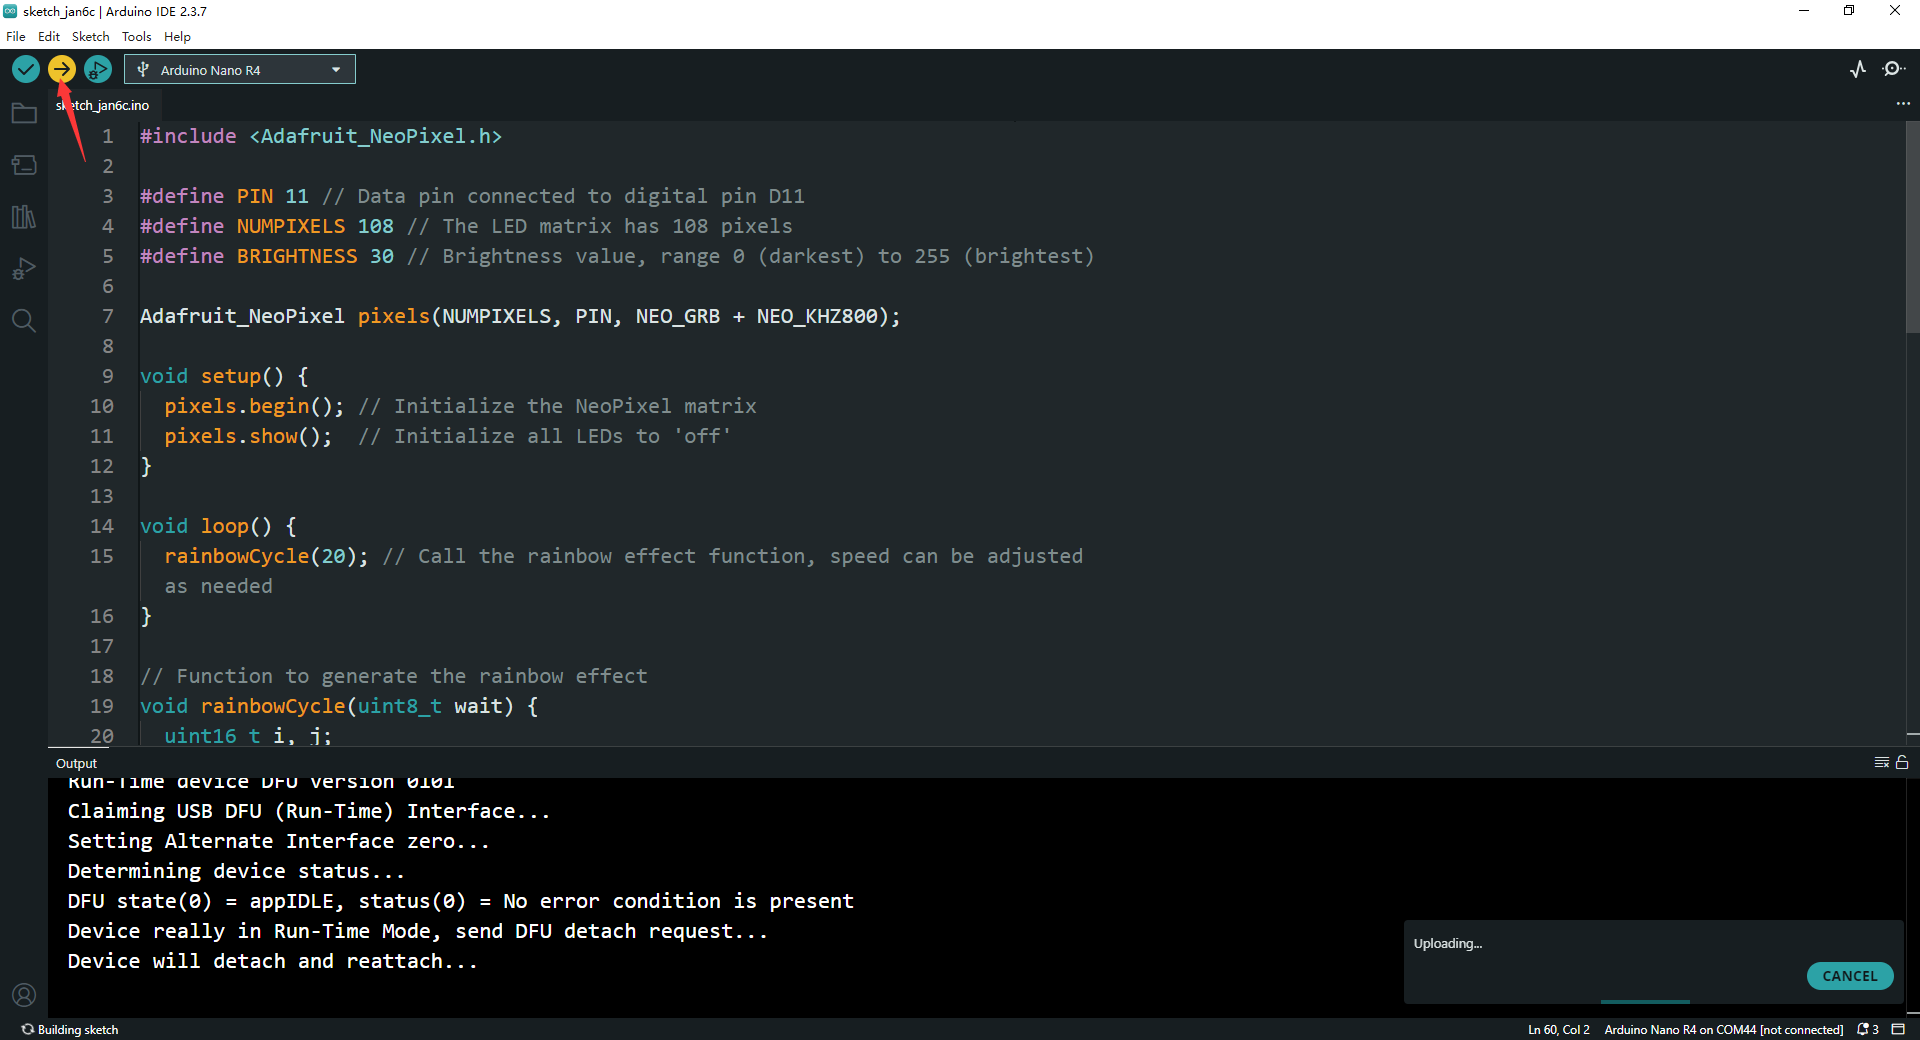Open the Serial Plotter
Screen dimensions: 1920x1040
1858,69
